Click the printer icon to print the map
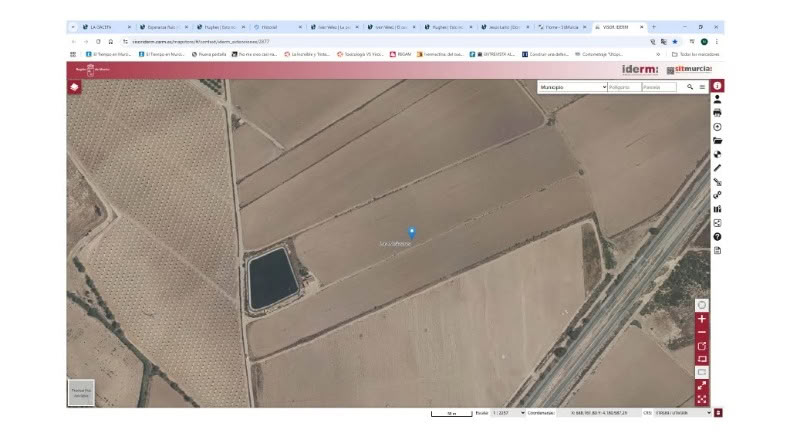Image resolution: width=790 pixels, height=440 pixels. tap(717, 113)
